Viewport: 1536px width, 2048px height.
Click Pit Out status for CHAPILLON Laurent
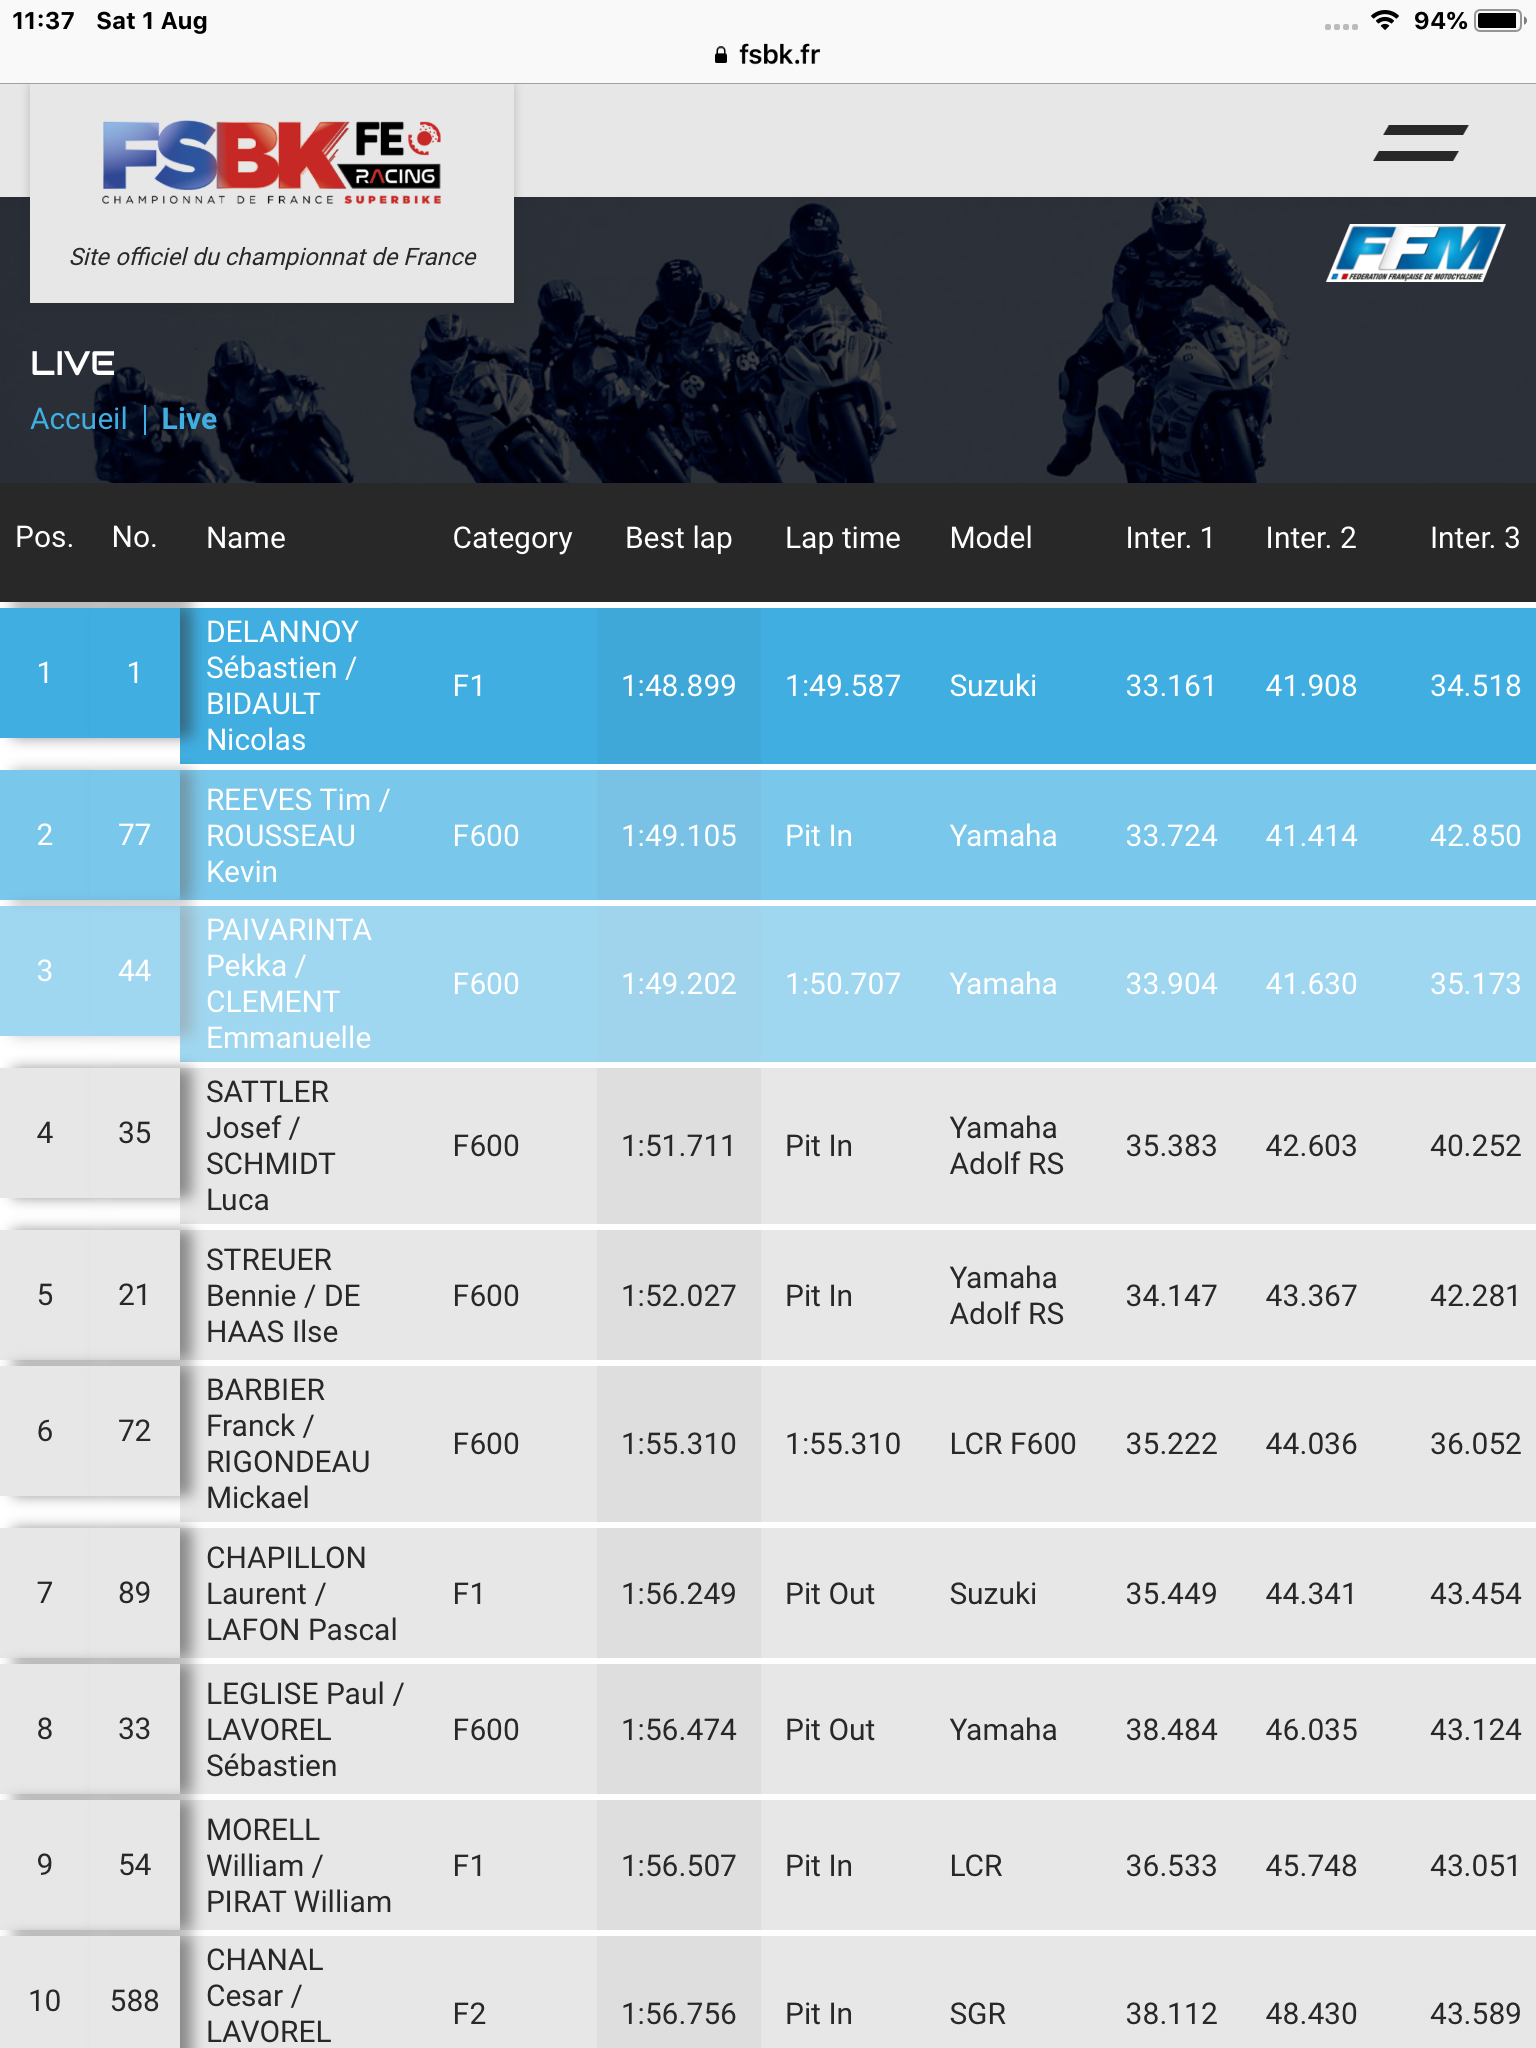[x=830, y=1594]
